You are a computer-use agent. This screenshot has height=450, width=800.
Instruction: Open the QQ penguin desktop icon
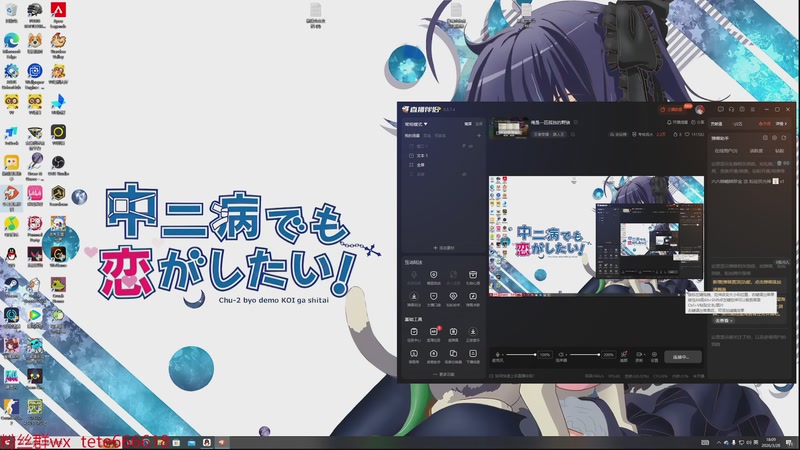click(11, 256)
